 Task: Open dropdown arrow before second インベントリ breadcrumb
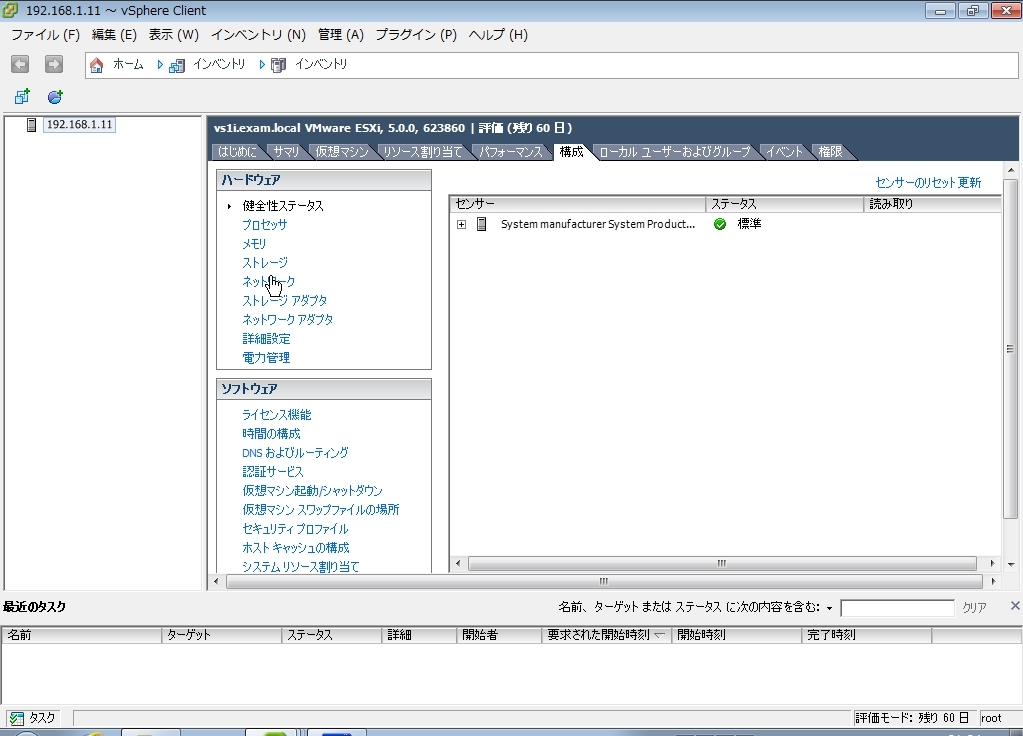(262, 65)
